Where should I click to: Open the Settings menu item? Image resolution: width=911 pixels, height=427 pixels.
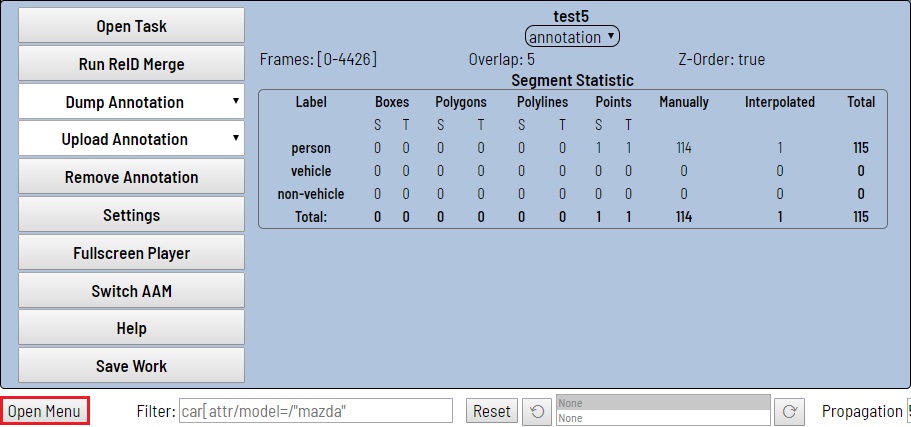click(132, 215)
